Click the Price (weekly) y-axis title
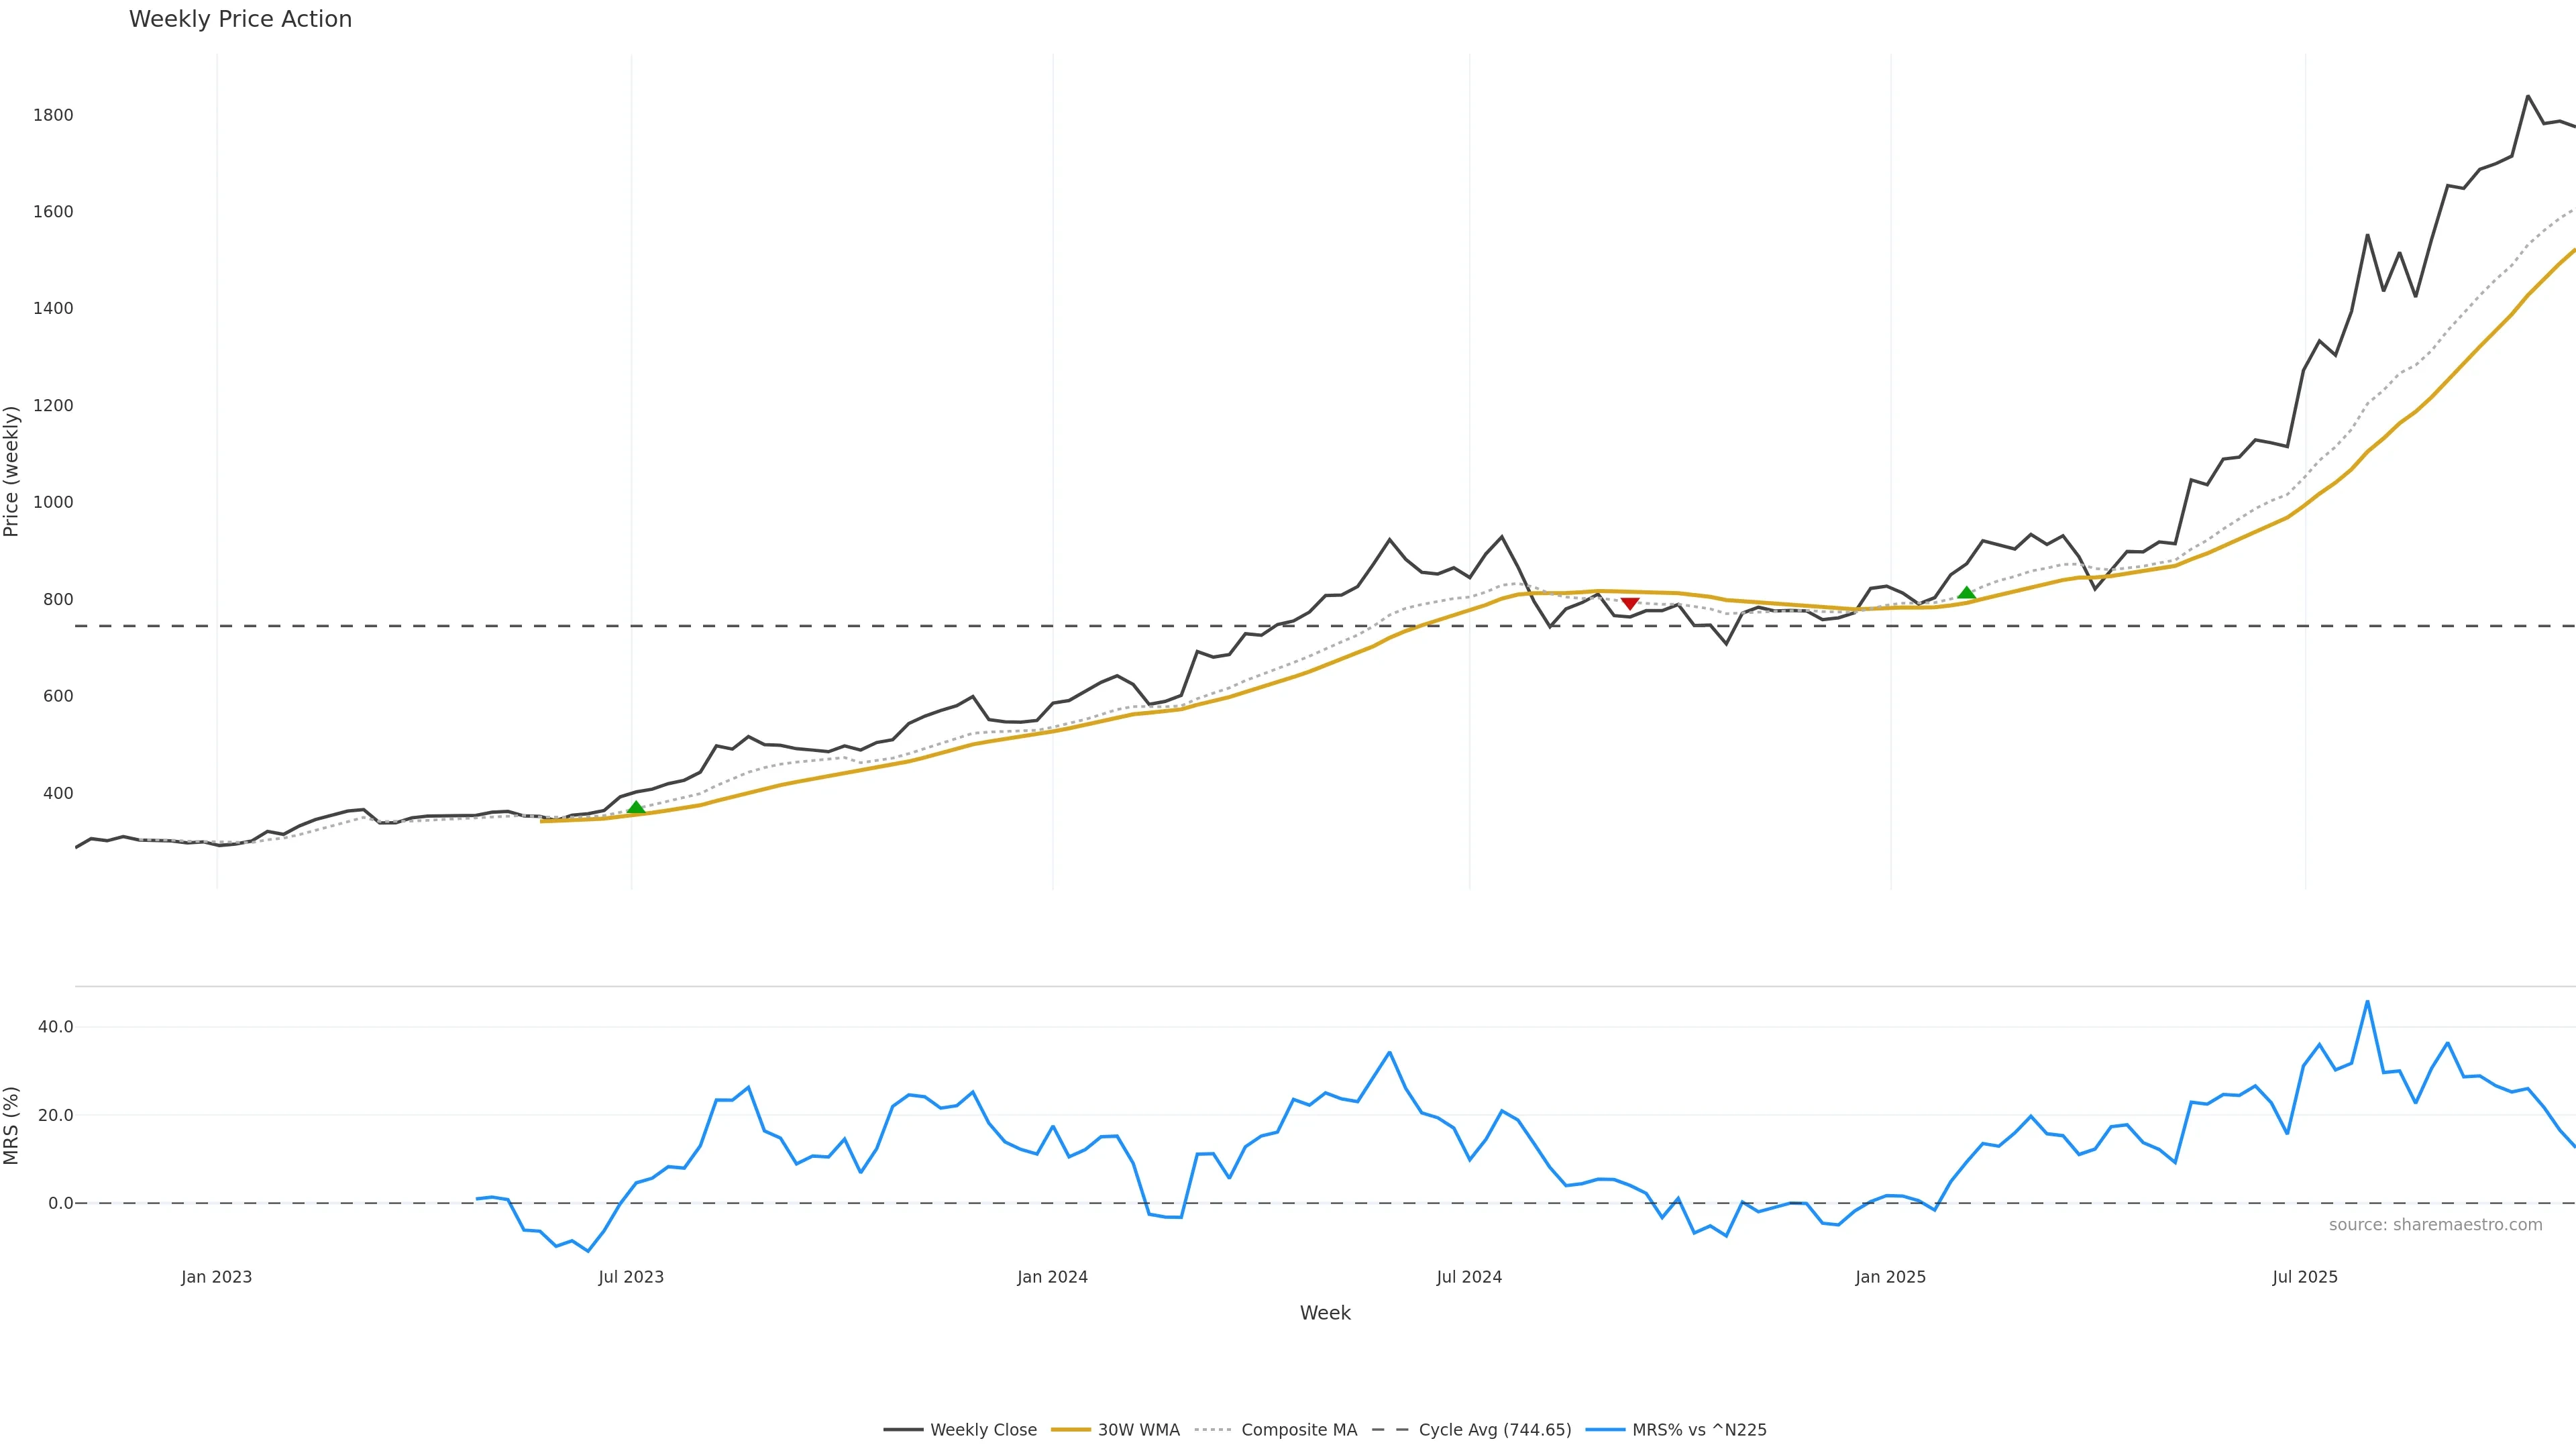The height and width of the screenshot is (1449, 2576). pos(11,471)
